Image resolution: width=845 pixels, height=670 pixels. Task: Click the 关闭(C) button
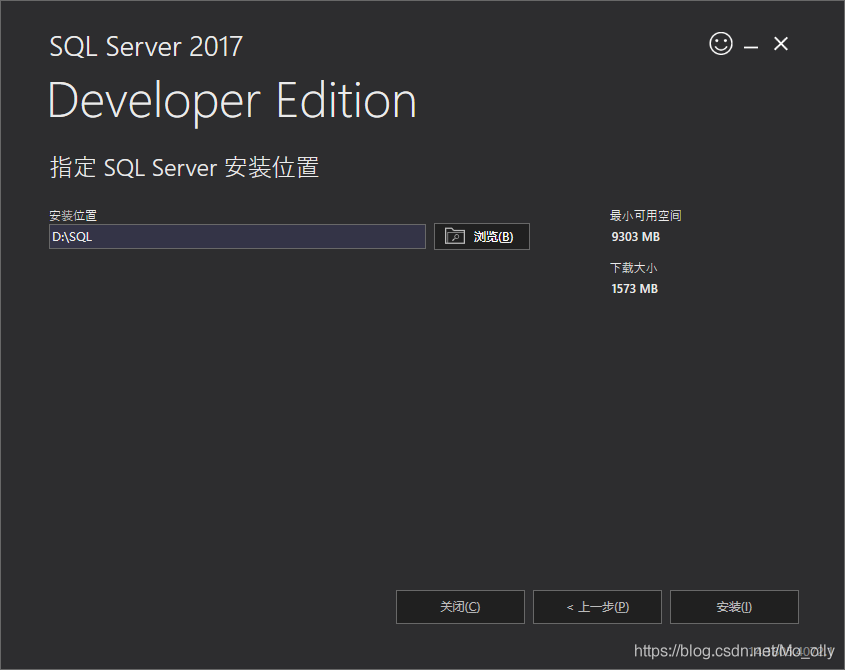click(x=460, y=607)
